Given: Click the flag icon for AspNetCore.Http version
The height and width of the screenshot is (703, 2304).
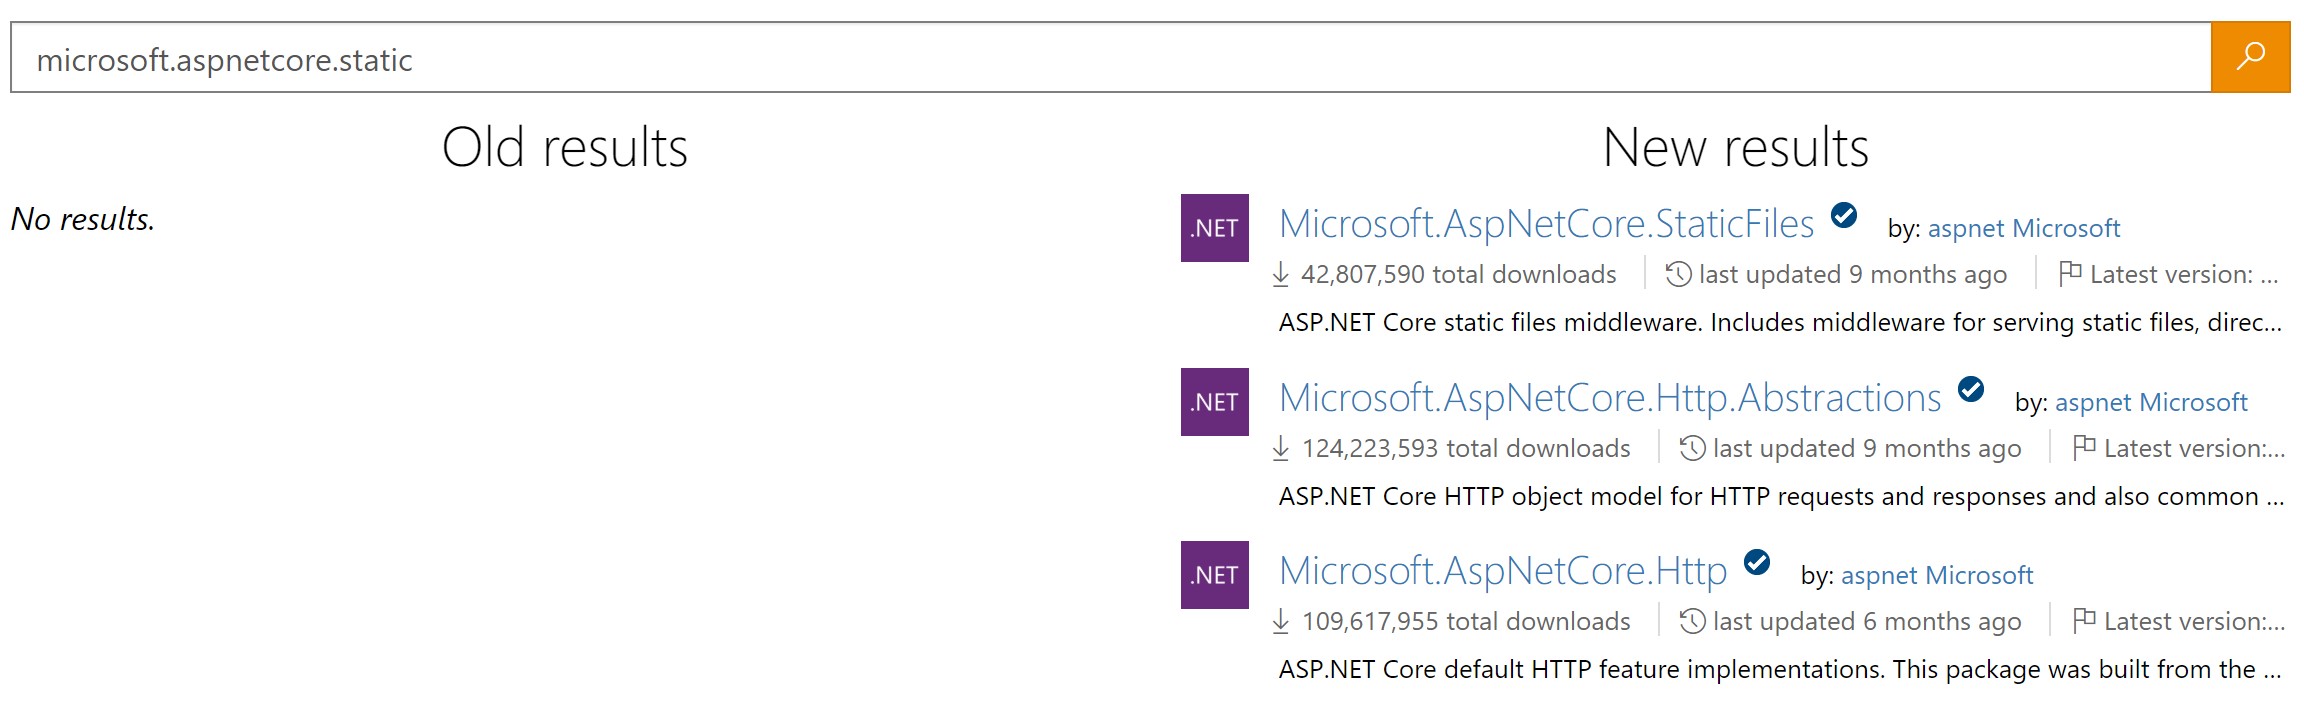Looking at the screenshot, I should pyautogui.click(x=2084, y=621).
